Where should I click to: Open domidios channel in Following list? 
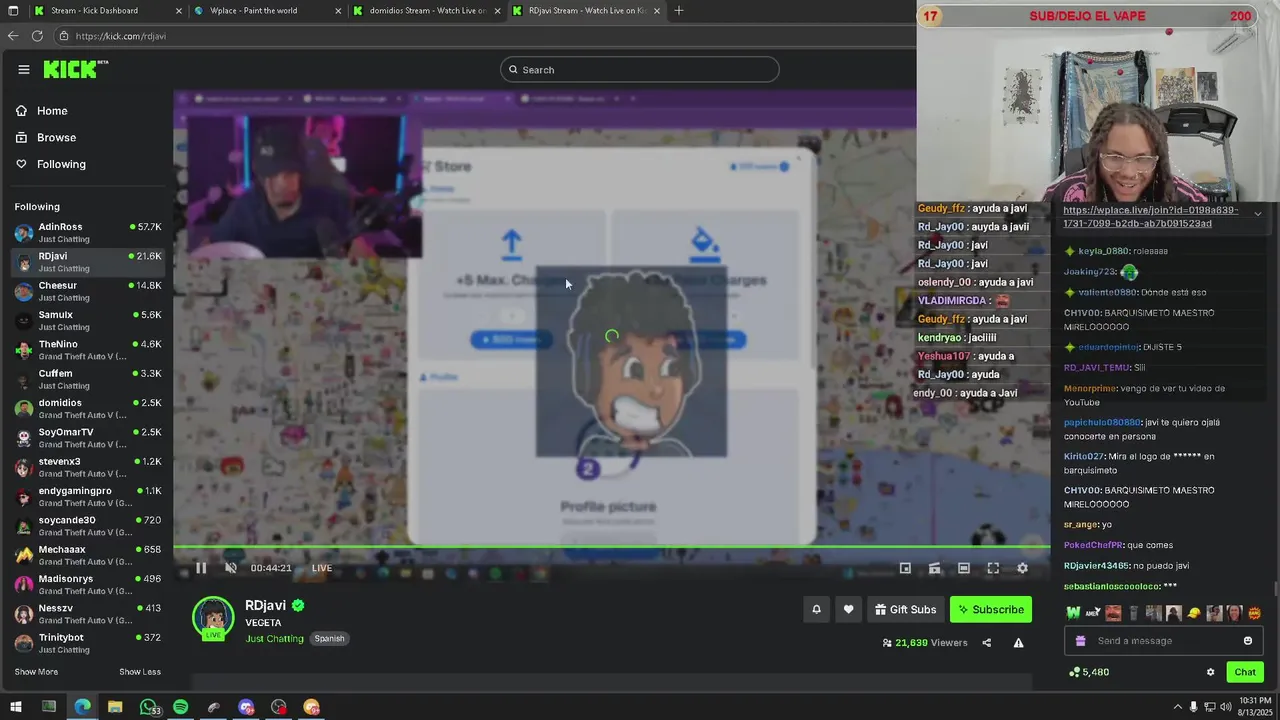88,408
